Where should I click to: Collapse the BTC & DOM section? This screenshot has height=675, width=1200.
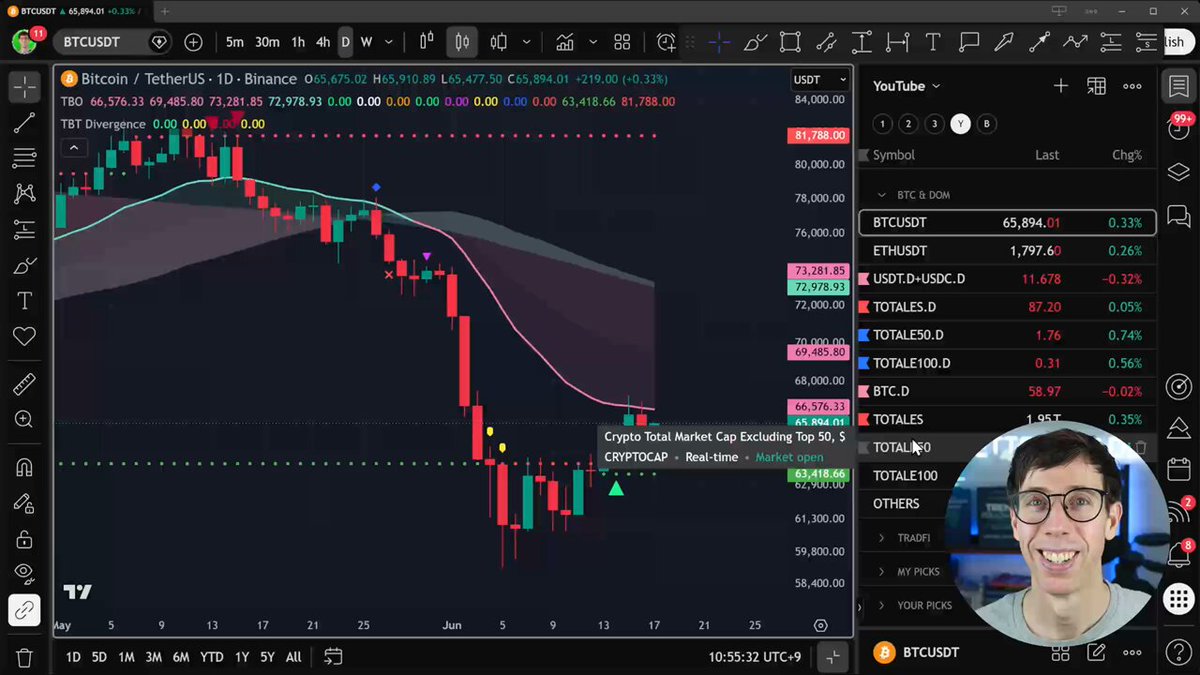(881, 195)
